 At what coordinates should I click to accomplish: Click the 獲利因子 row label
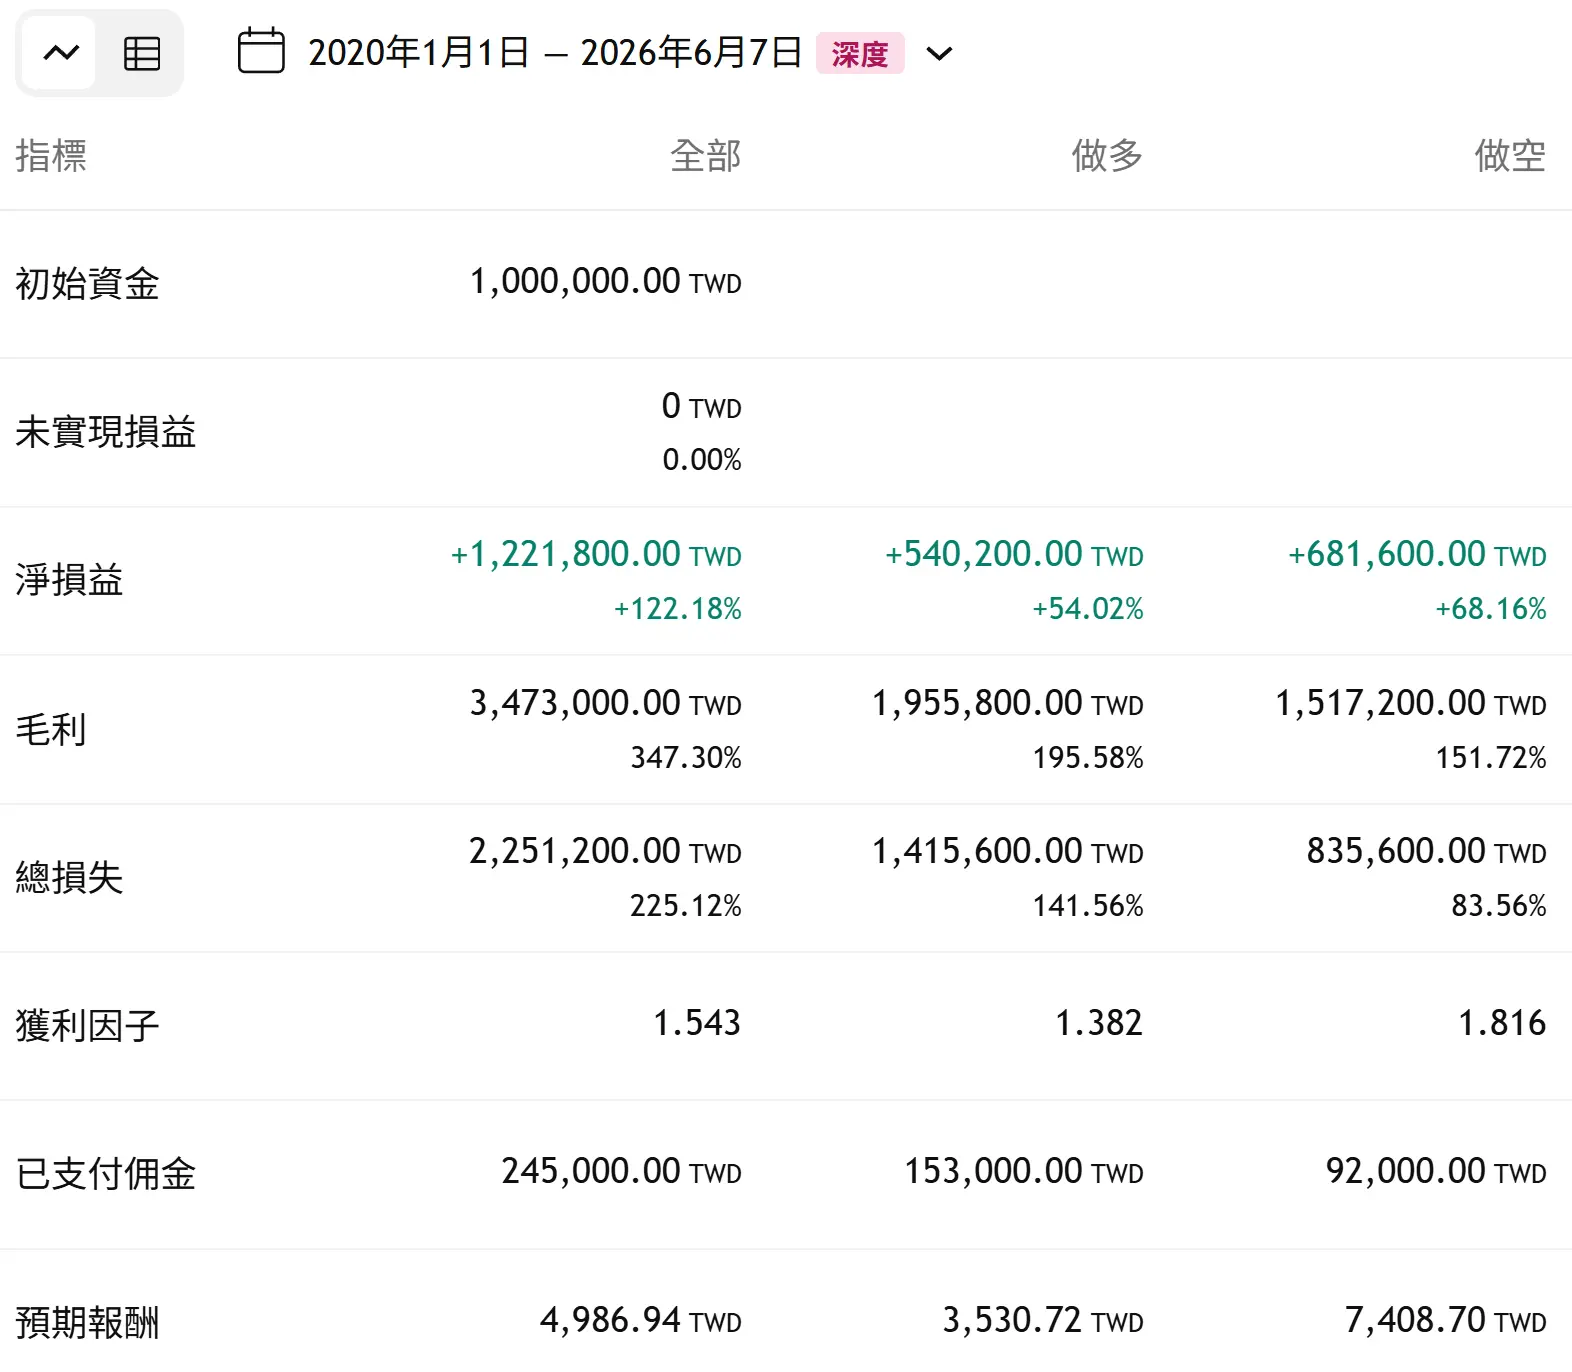click(88, 1025)
